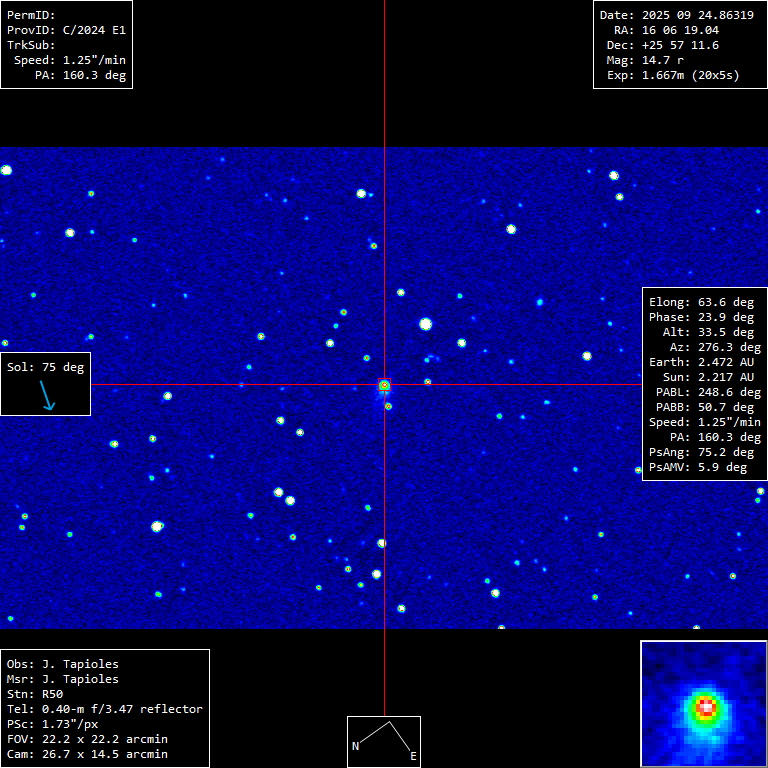
Task: Click the Tel 0.40-m f/3.47 reflector text
Action: 105,709
